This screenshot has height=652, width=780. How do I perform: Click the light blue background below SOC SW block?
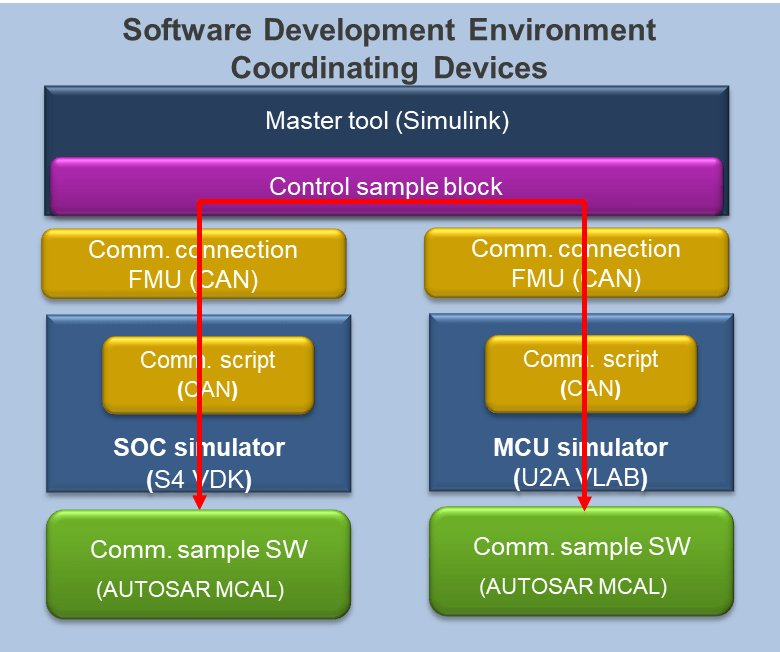click(x=198, y=635)
